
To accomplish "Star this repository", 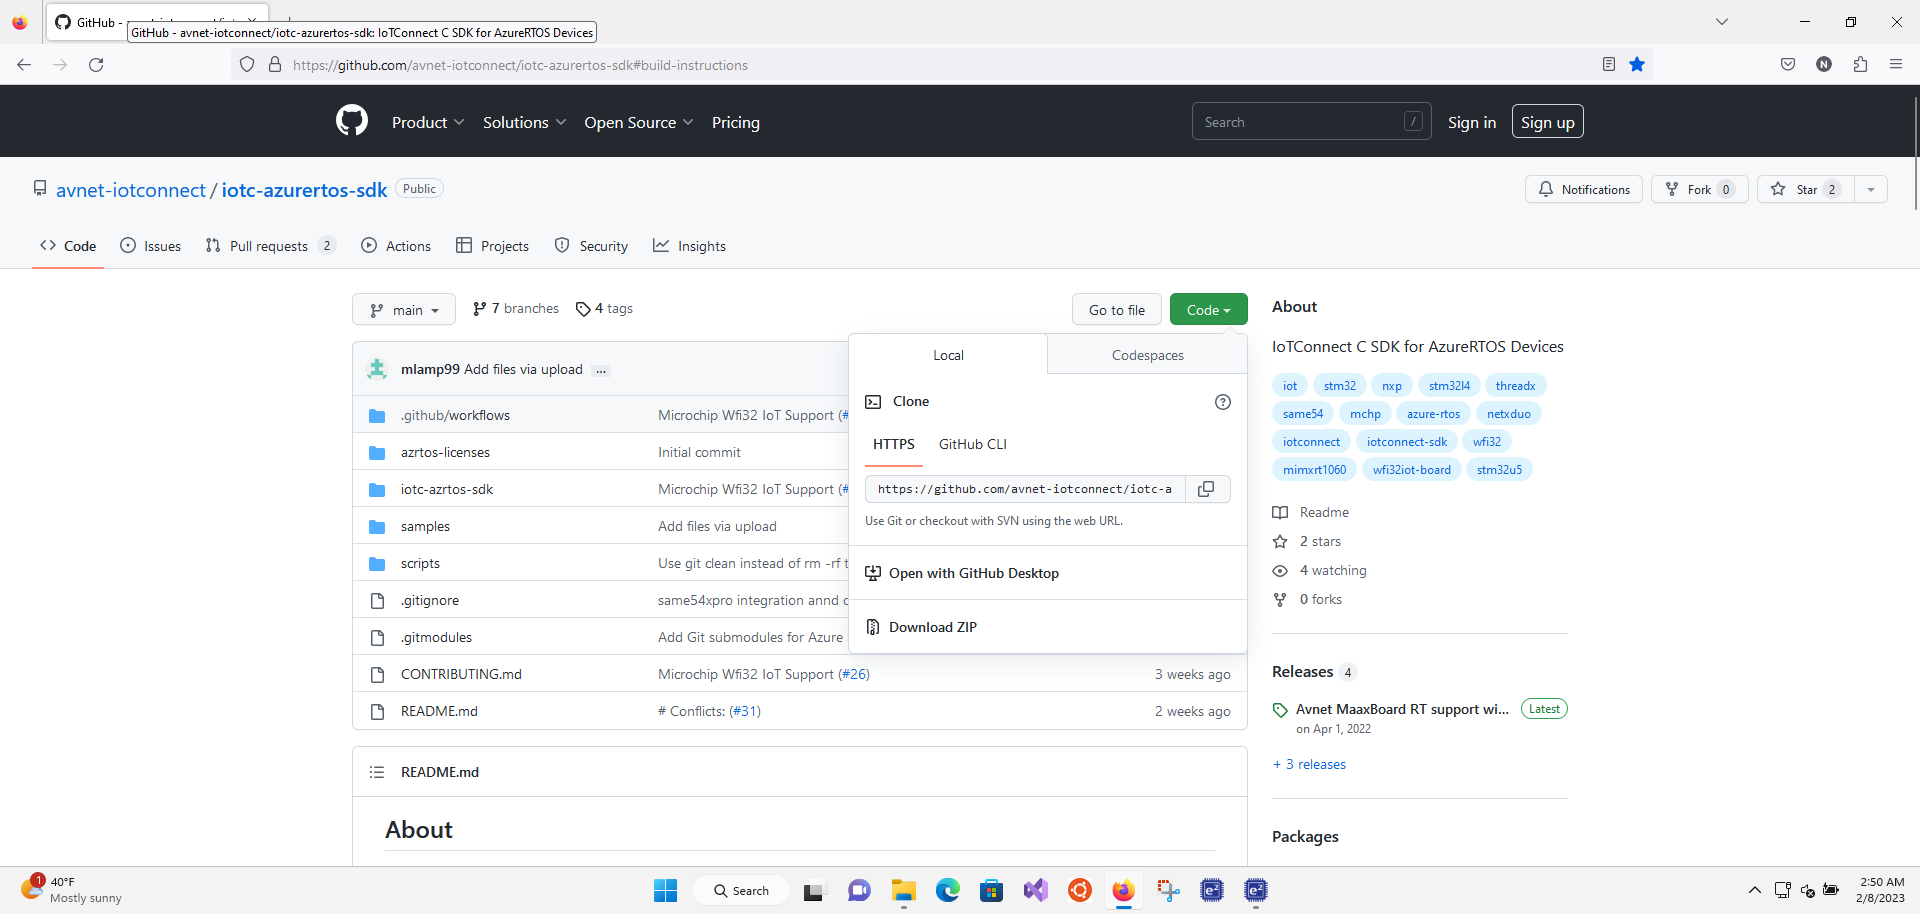I will [1806, 189].
